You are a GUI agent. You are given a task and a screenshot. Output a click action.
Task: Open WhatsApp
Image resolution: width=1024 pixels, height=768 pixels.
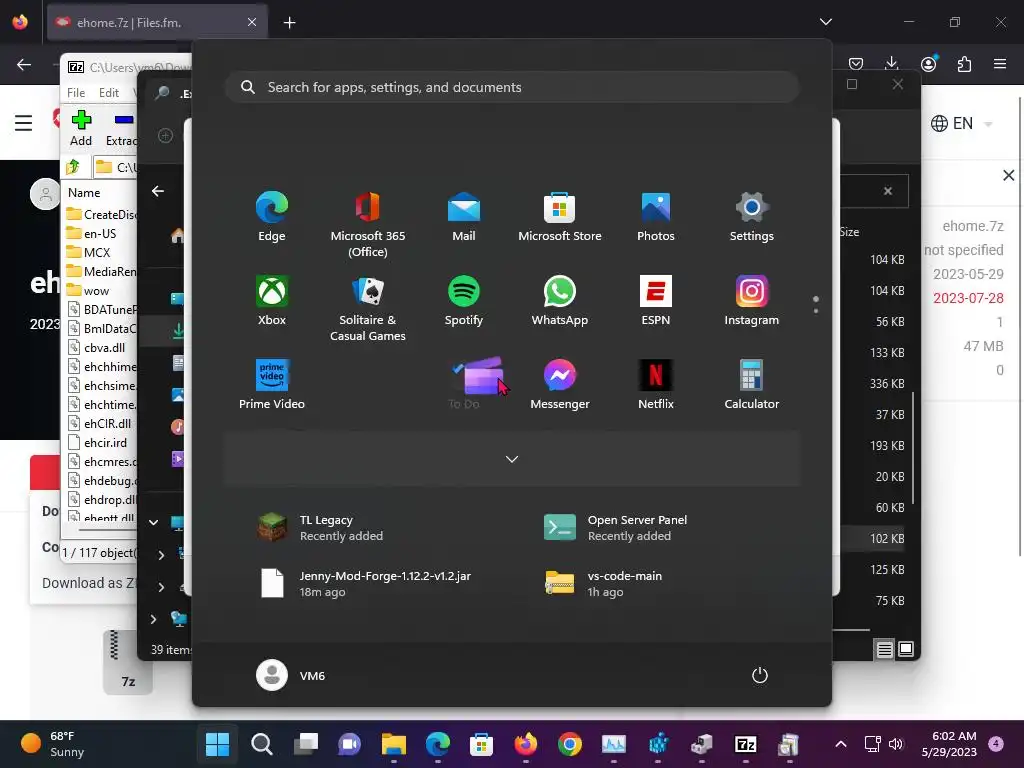560,301
